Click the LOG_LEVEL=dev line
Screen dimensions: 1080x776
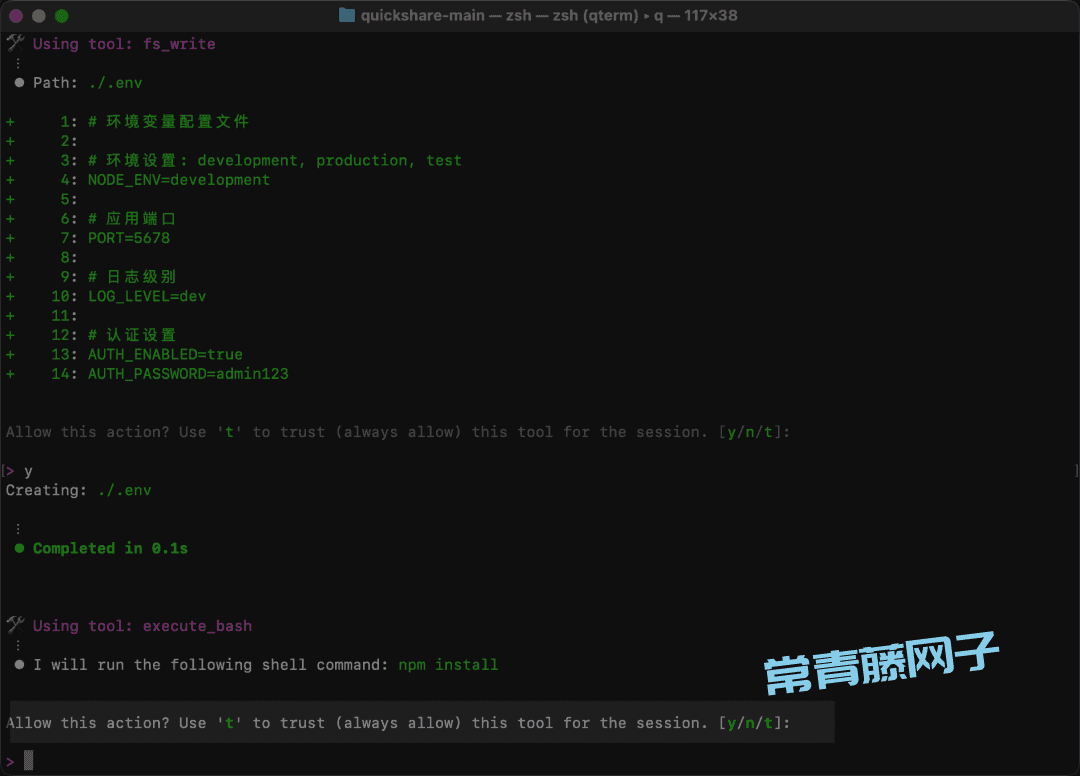click(147, 296)
